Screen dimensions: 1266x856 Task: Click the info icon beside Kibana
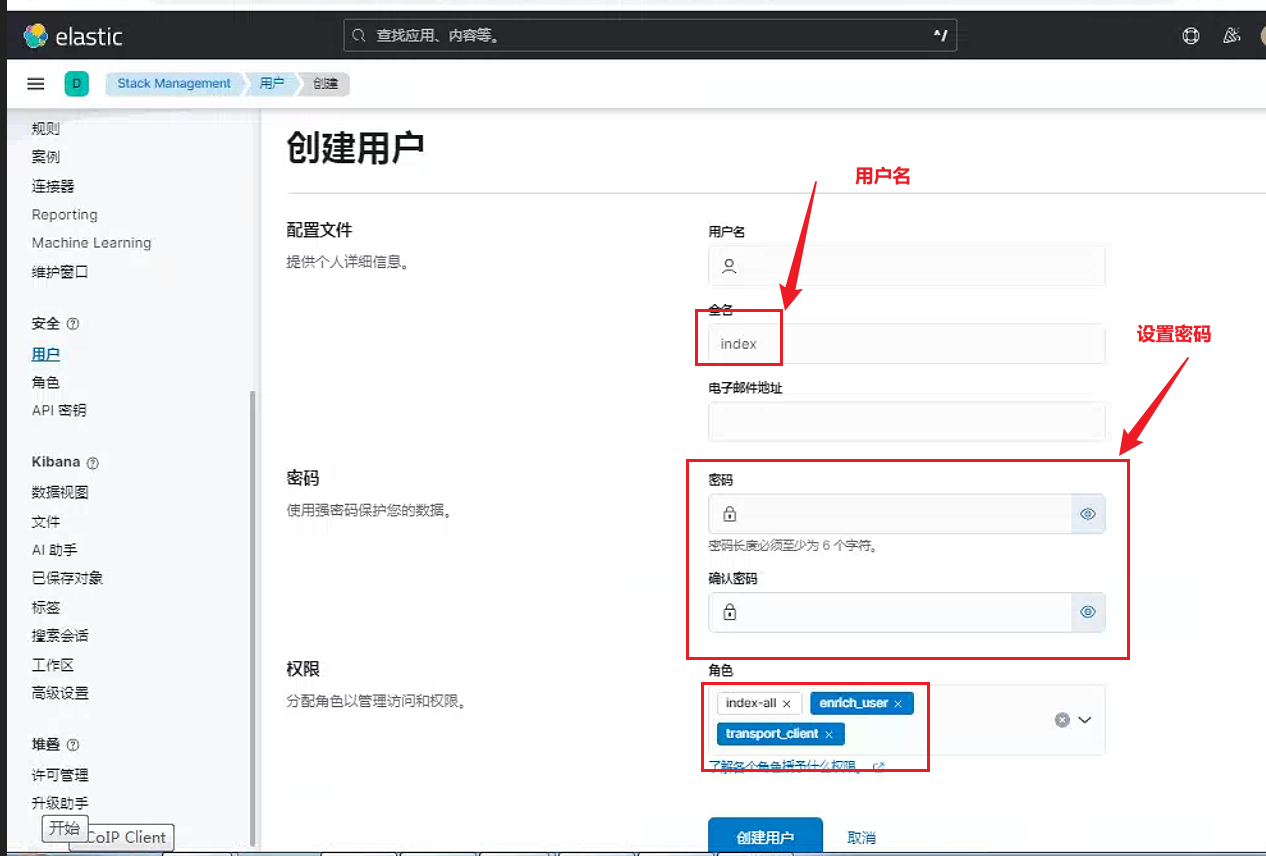pyautogui.click(x=93, y=463)
